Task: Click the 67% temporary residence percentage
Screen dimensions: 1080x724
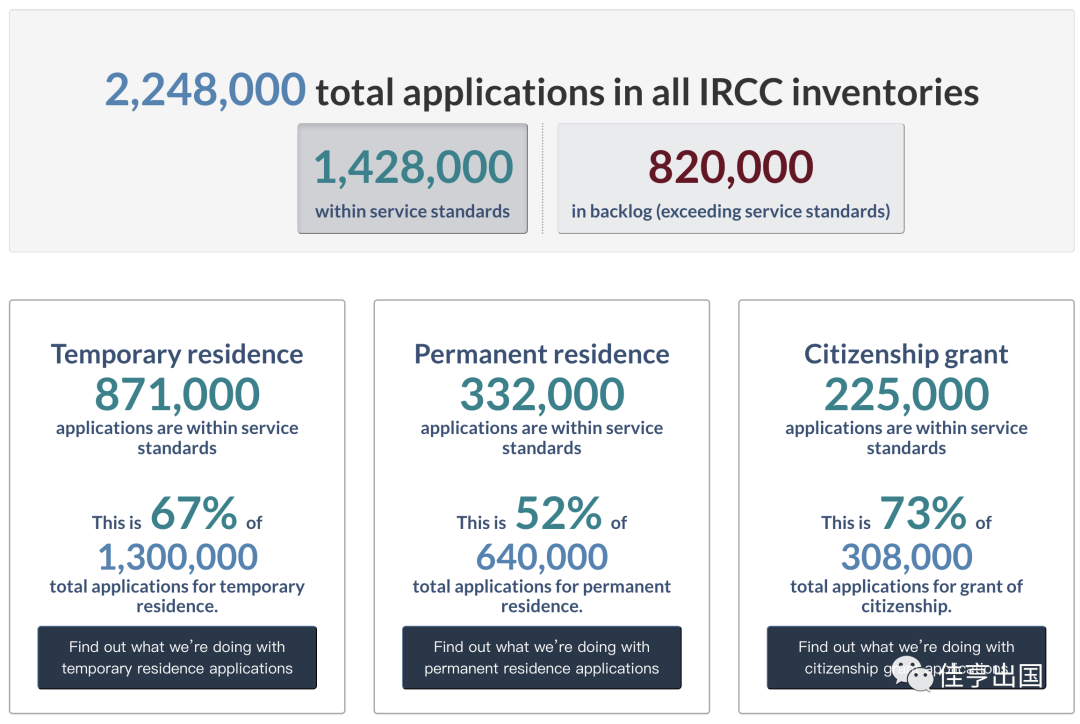Action: point(194,514)
